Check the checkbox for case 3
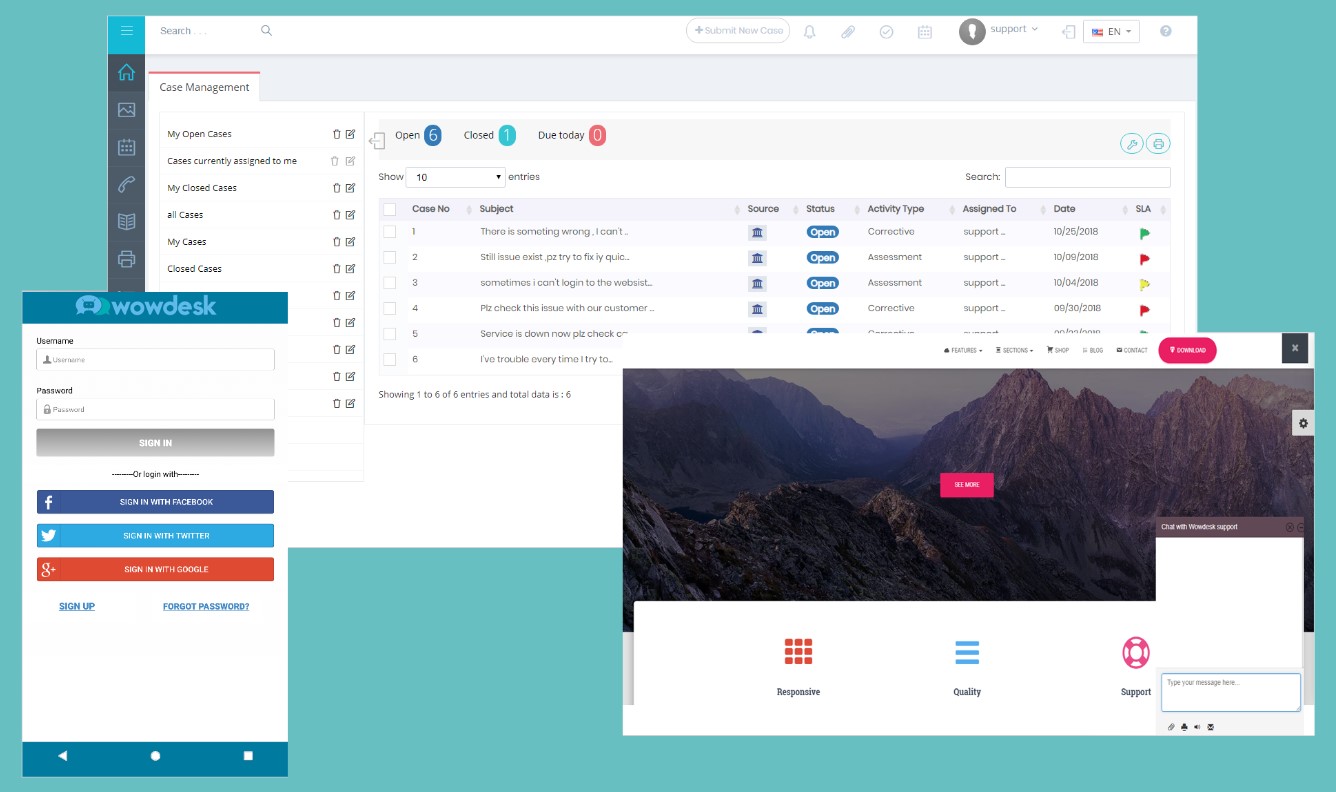Screen dimensions: 1336x792 (x=390, y=283)
